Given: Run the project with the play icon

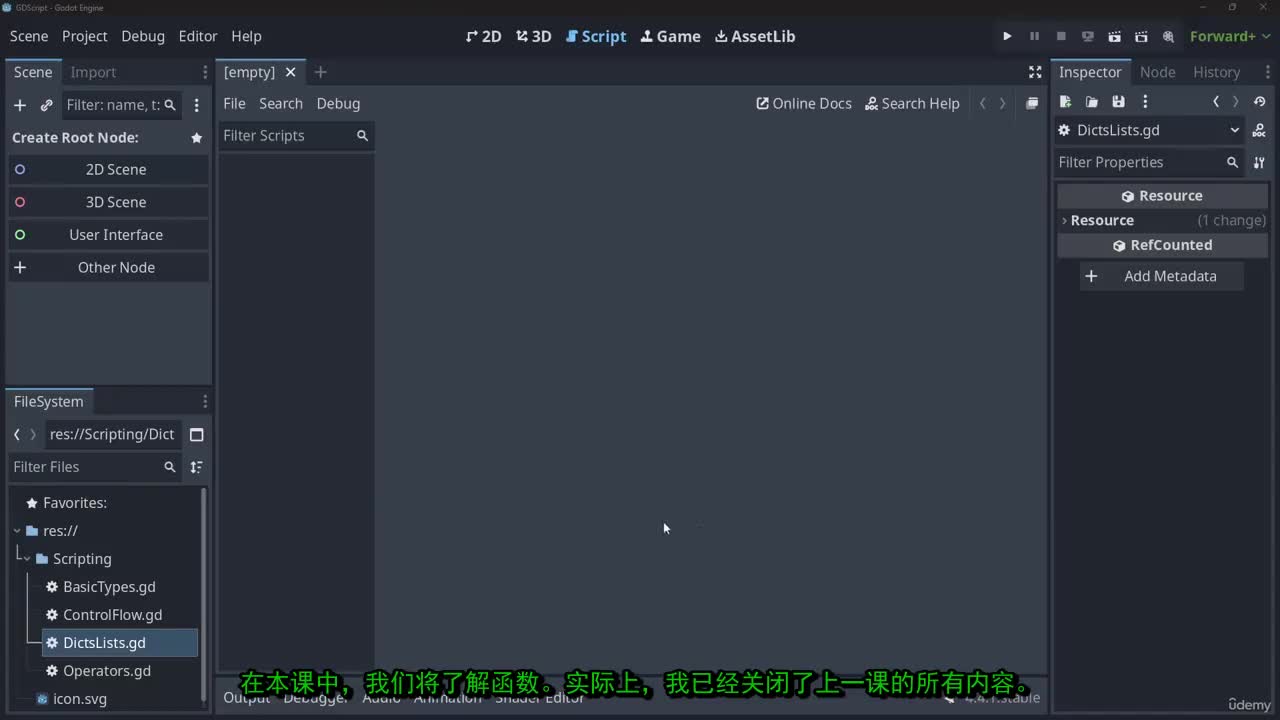Looking at the screenshot, I should (1007, 36).
